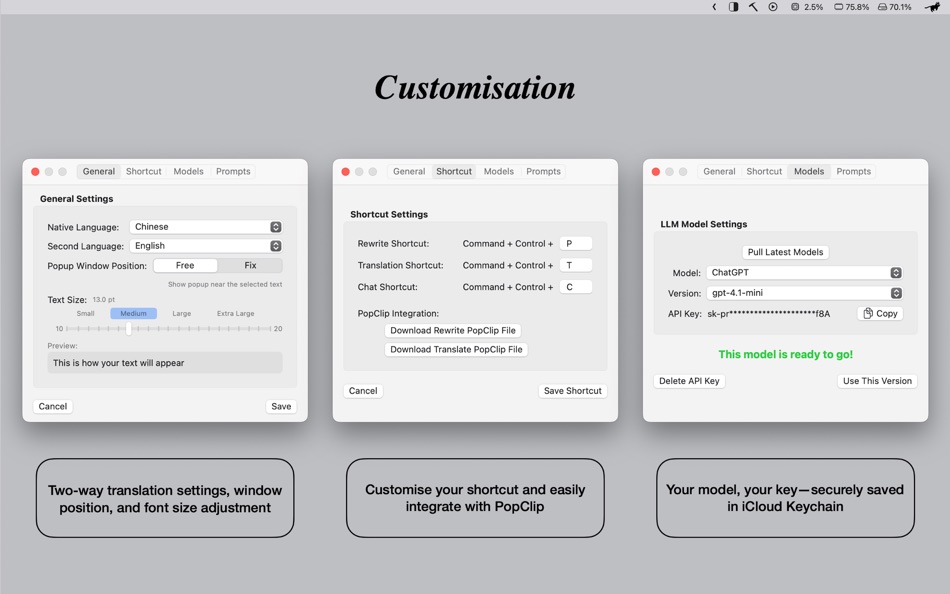The image size is (950, 594).
Task: Click the display contrast icon in the menu bar
Action: pos(734,7)
